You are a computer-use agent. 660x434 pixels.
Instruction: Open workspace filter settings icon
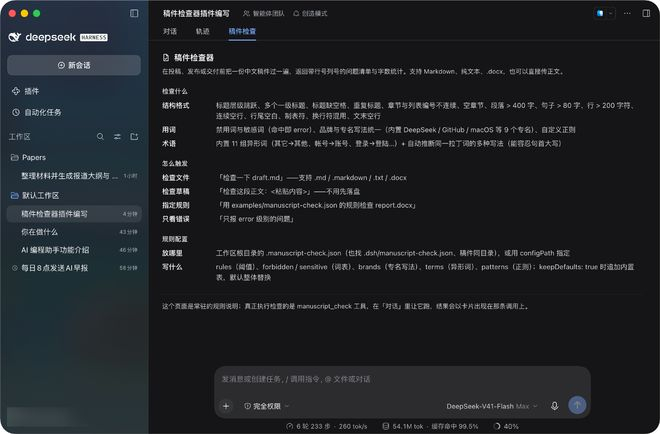click(117, 136)
